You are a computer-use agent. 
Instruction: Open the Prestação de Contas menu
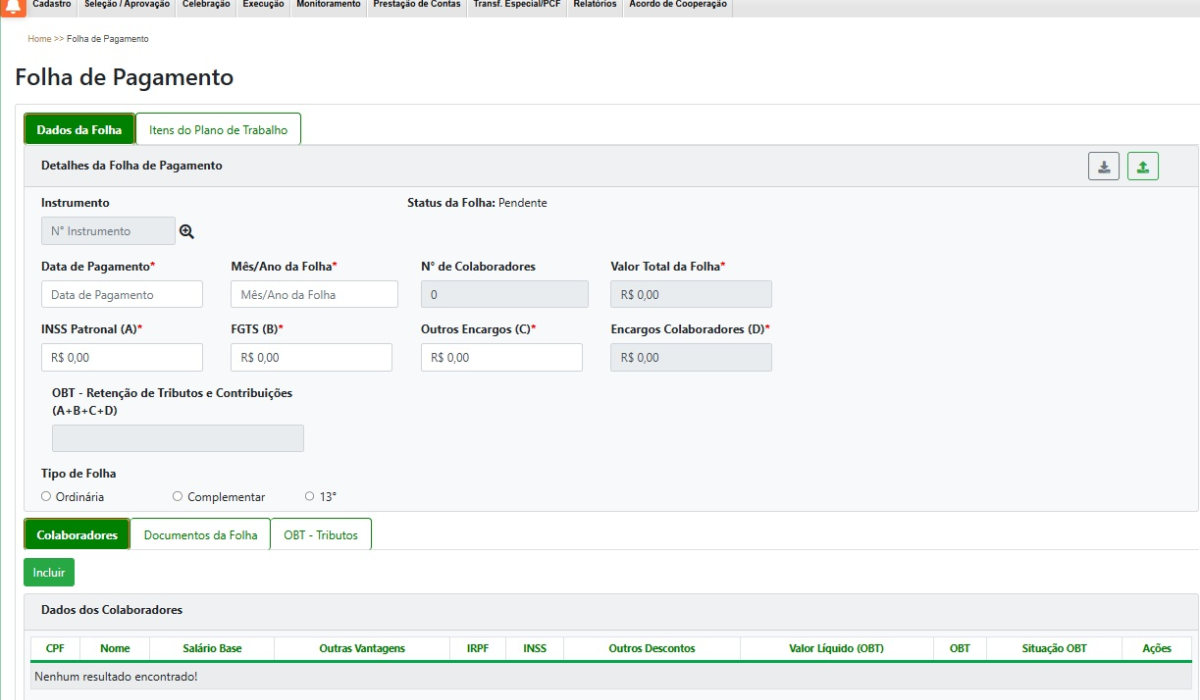pos(417,5)
